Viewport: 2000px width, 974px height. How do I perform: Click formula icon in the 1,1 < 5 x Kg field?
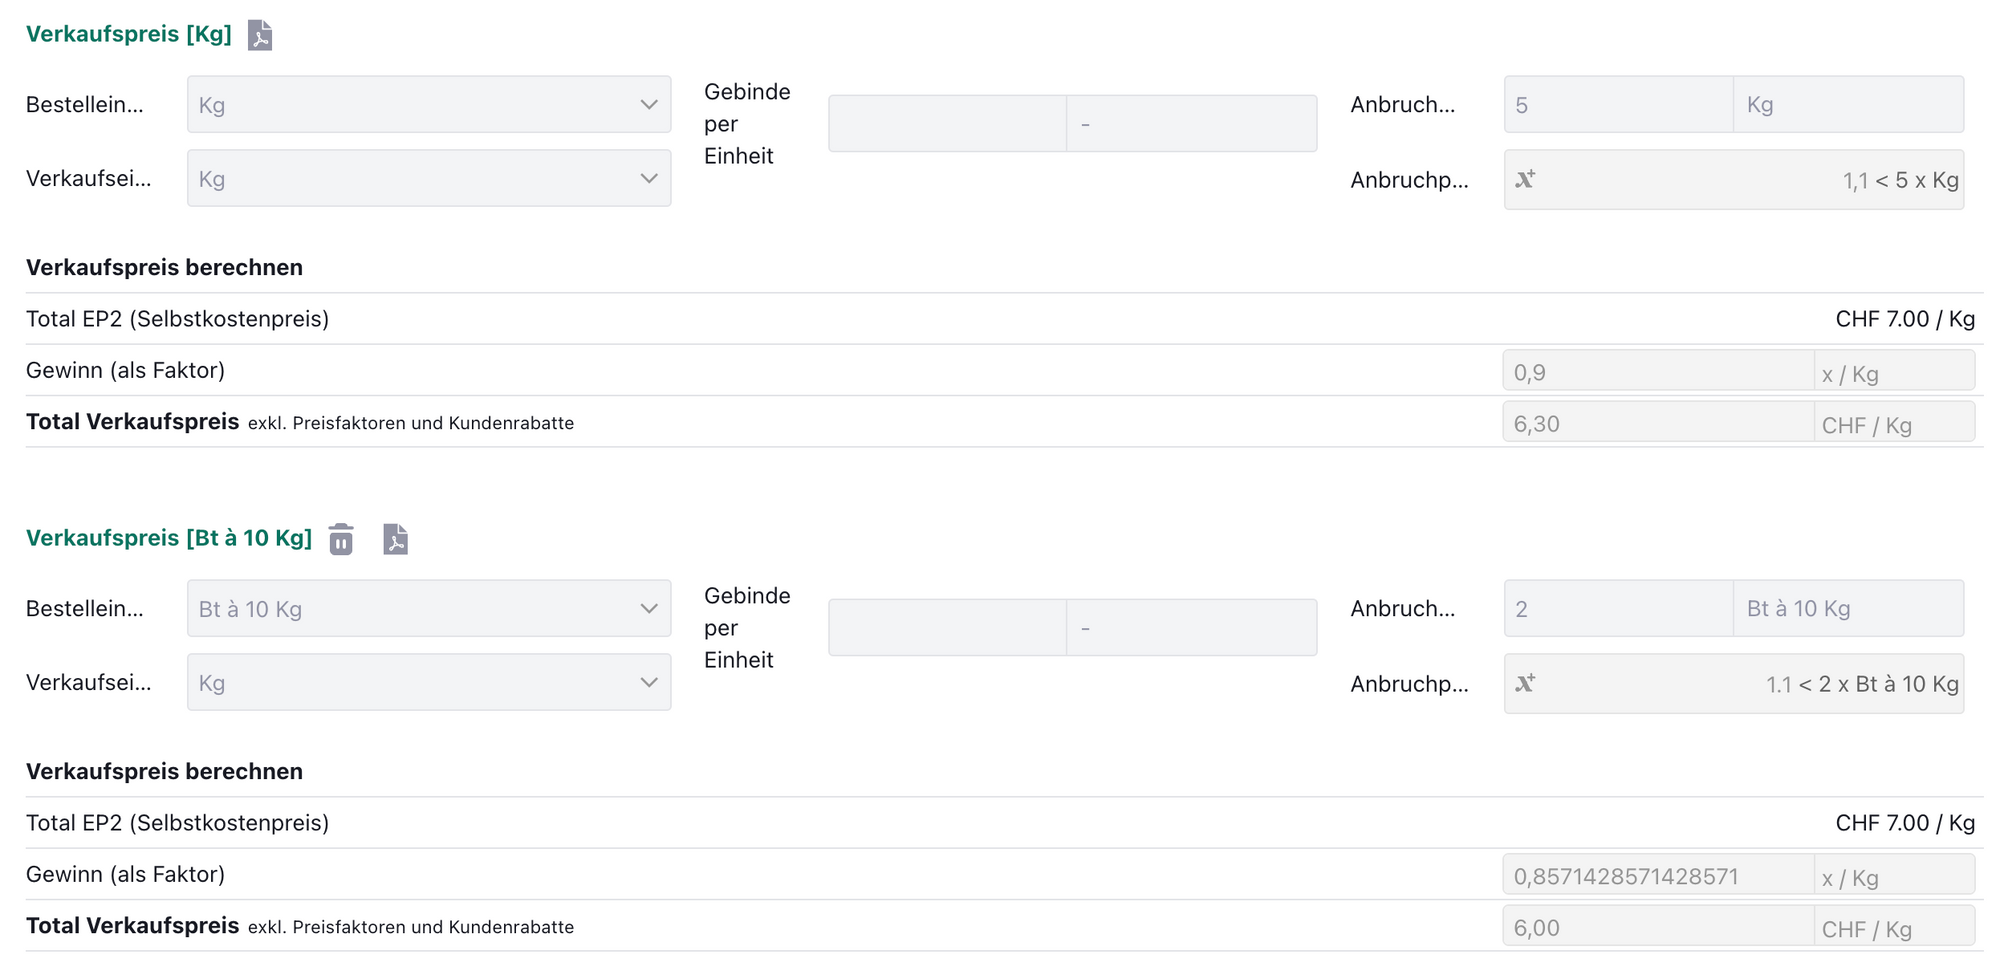tap(1525, 180)
